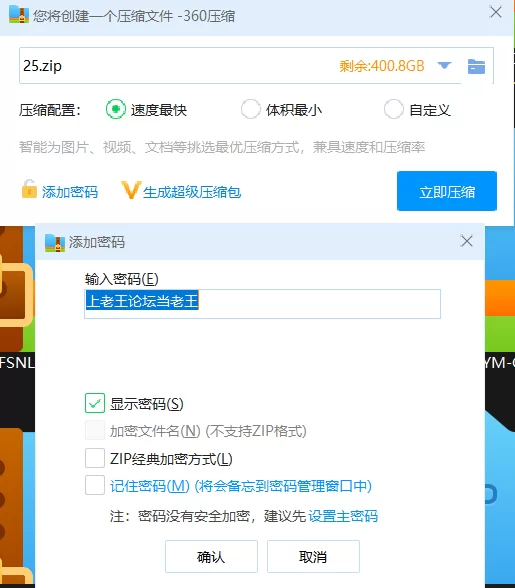Click the 设置主密码 link

343,516
